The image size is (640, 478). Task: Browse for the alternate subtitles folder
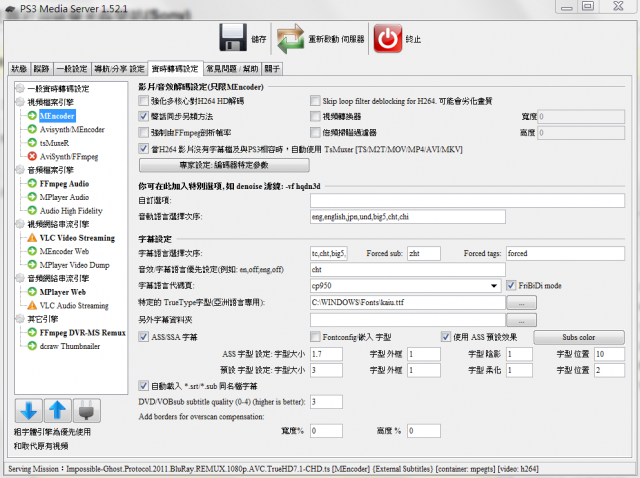[521, 320]
